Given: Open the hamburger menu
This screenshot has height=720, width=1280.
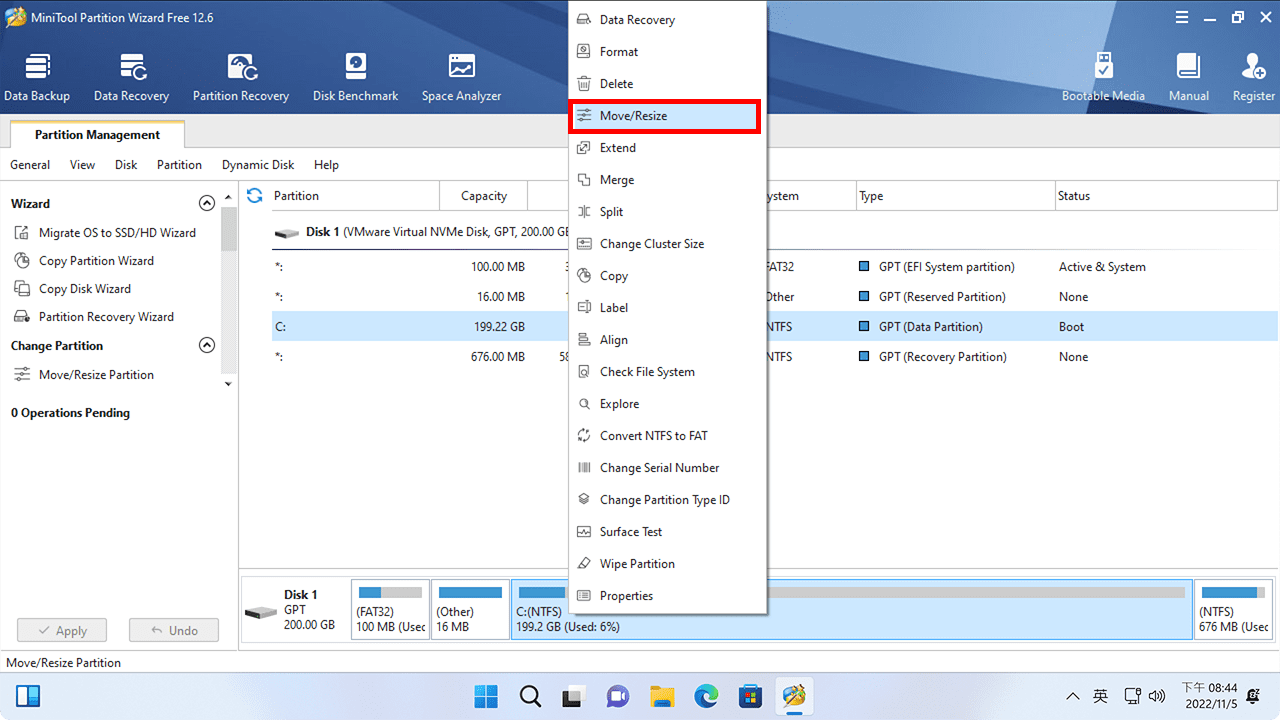Looking at the screenshot, I should click(x=1181, y=16).
